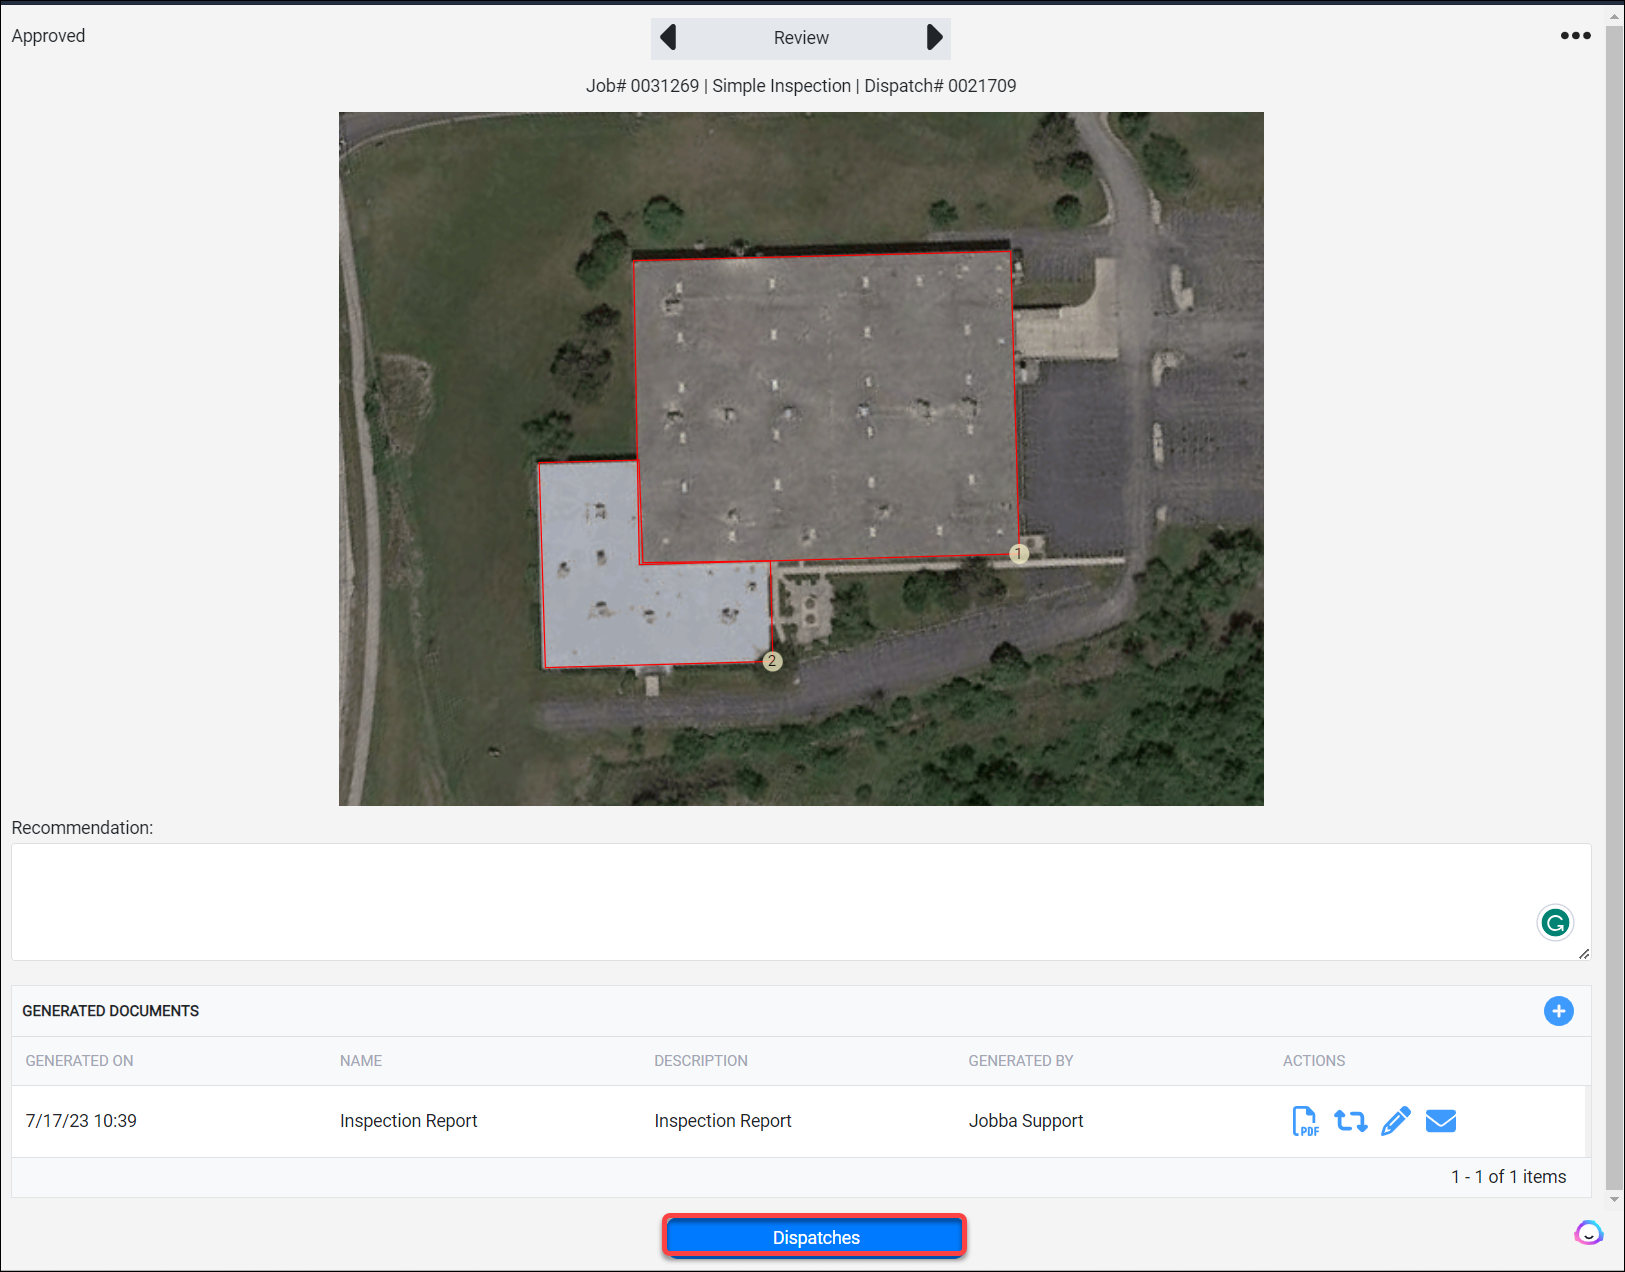Open the chat assistant icon
Image resolution: width=1625 pixels, height=1272 pixels.
click(x=1588, y=1233)
